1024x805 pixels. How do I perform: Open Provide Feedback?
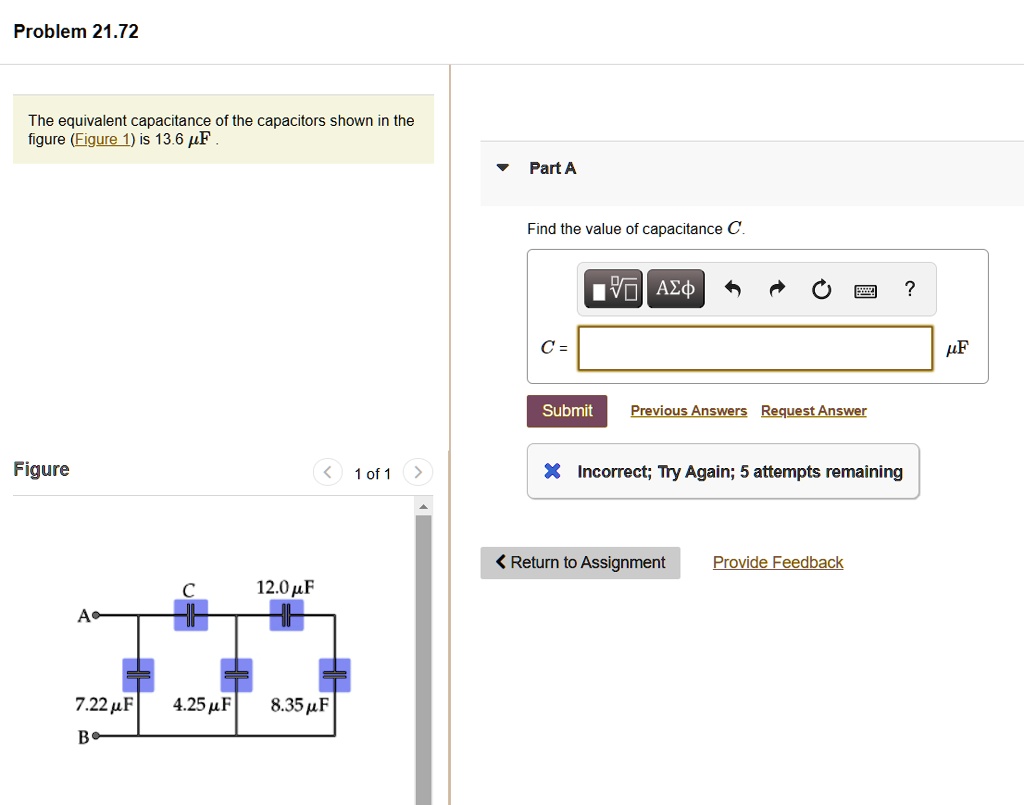777,562
